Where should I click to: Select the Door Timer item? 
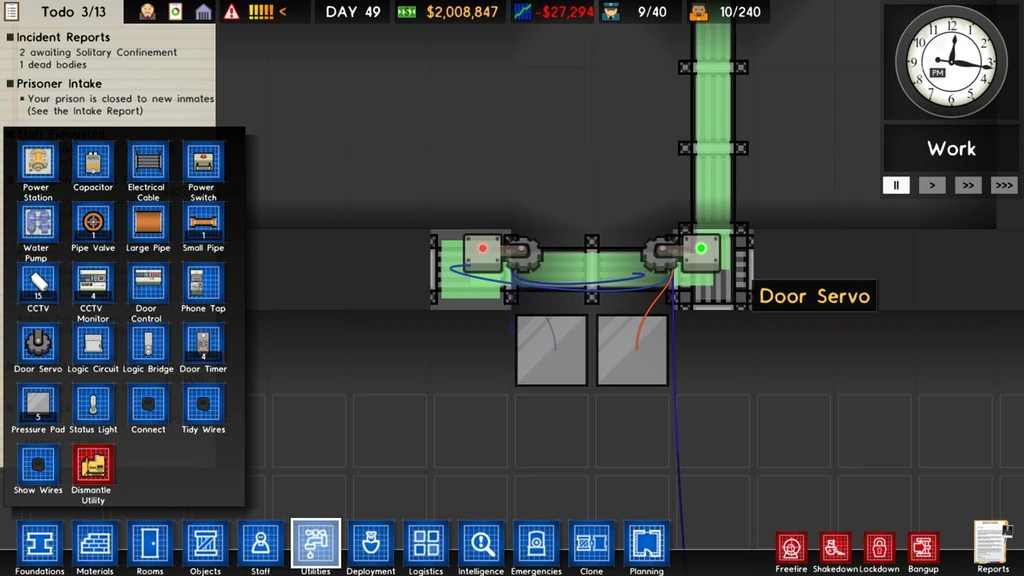tap(202, 344)
